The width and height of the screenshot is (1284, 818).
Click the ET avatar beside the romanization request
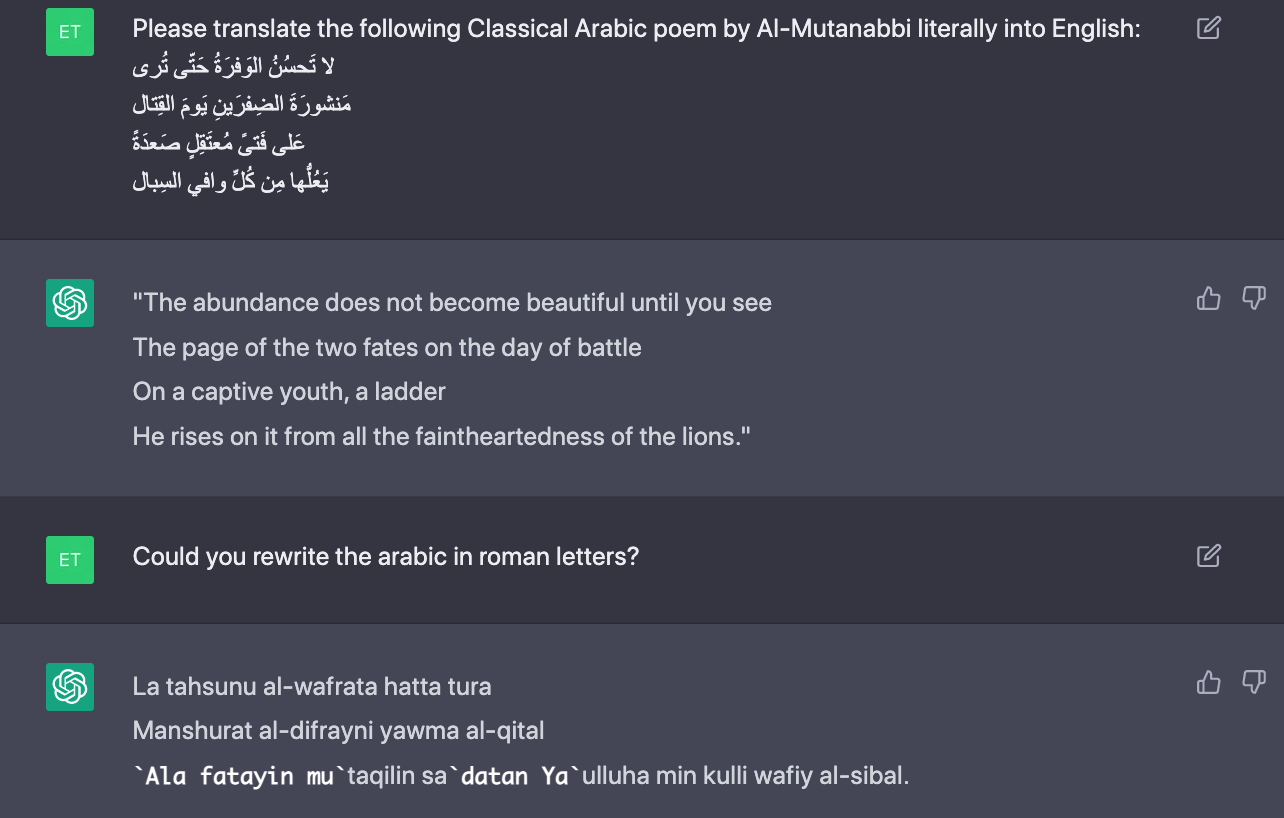(x=70, y=559)
